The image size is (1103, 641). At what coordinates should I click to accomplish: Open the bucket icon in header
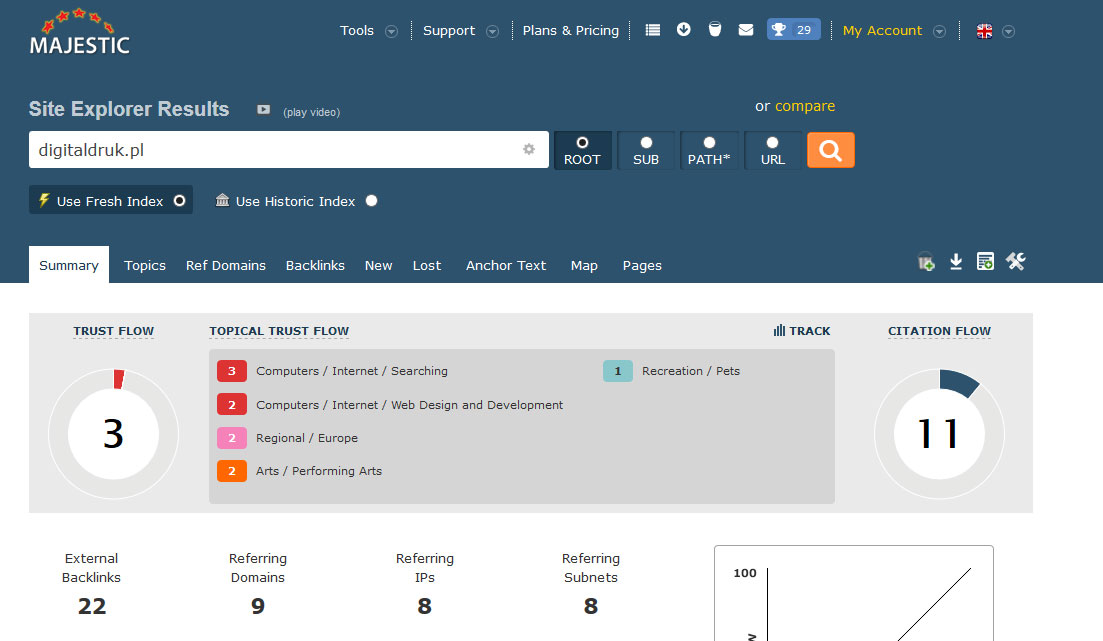(715, 30)
